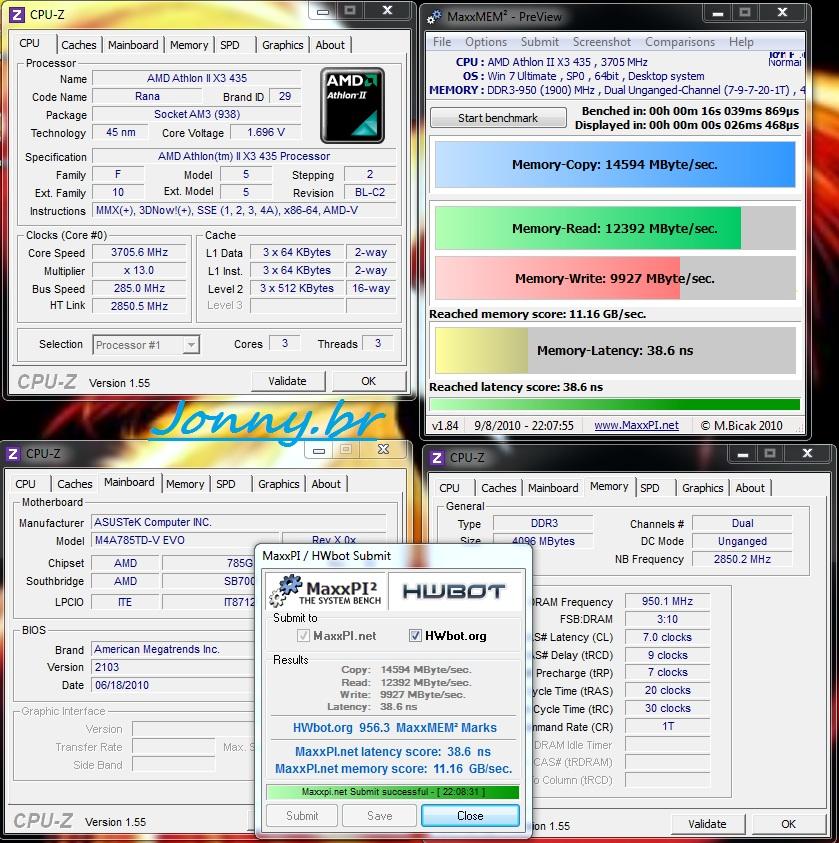Open the Comparisons menu in MaxxMEM
This screenshot has width=839, height=843.
(x=680, y=42)
